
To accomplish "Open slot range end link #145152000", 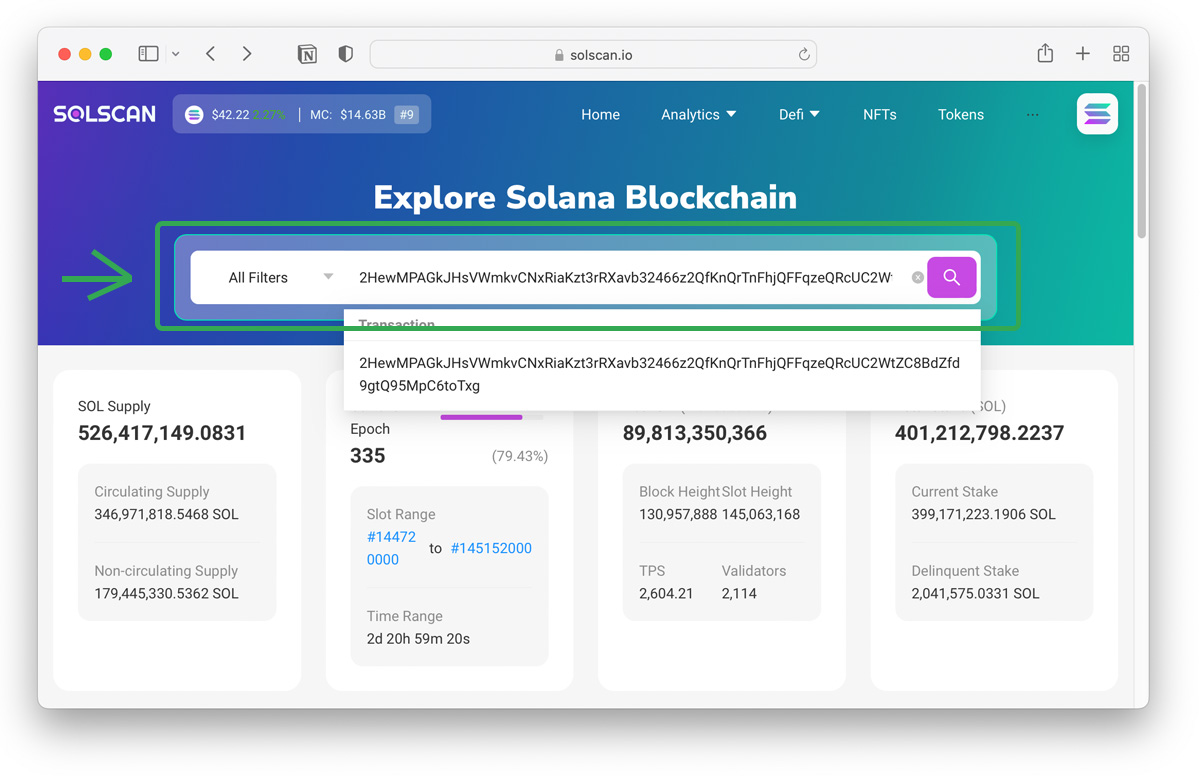I will pos(491,548).
